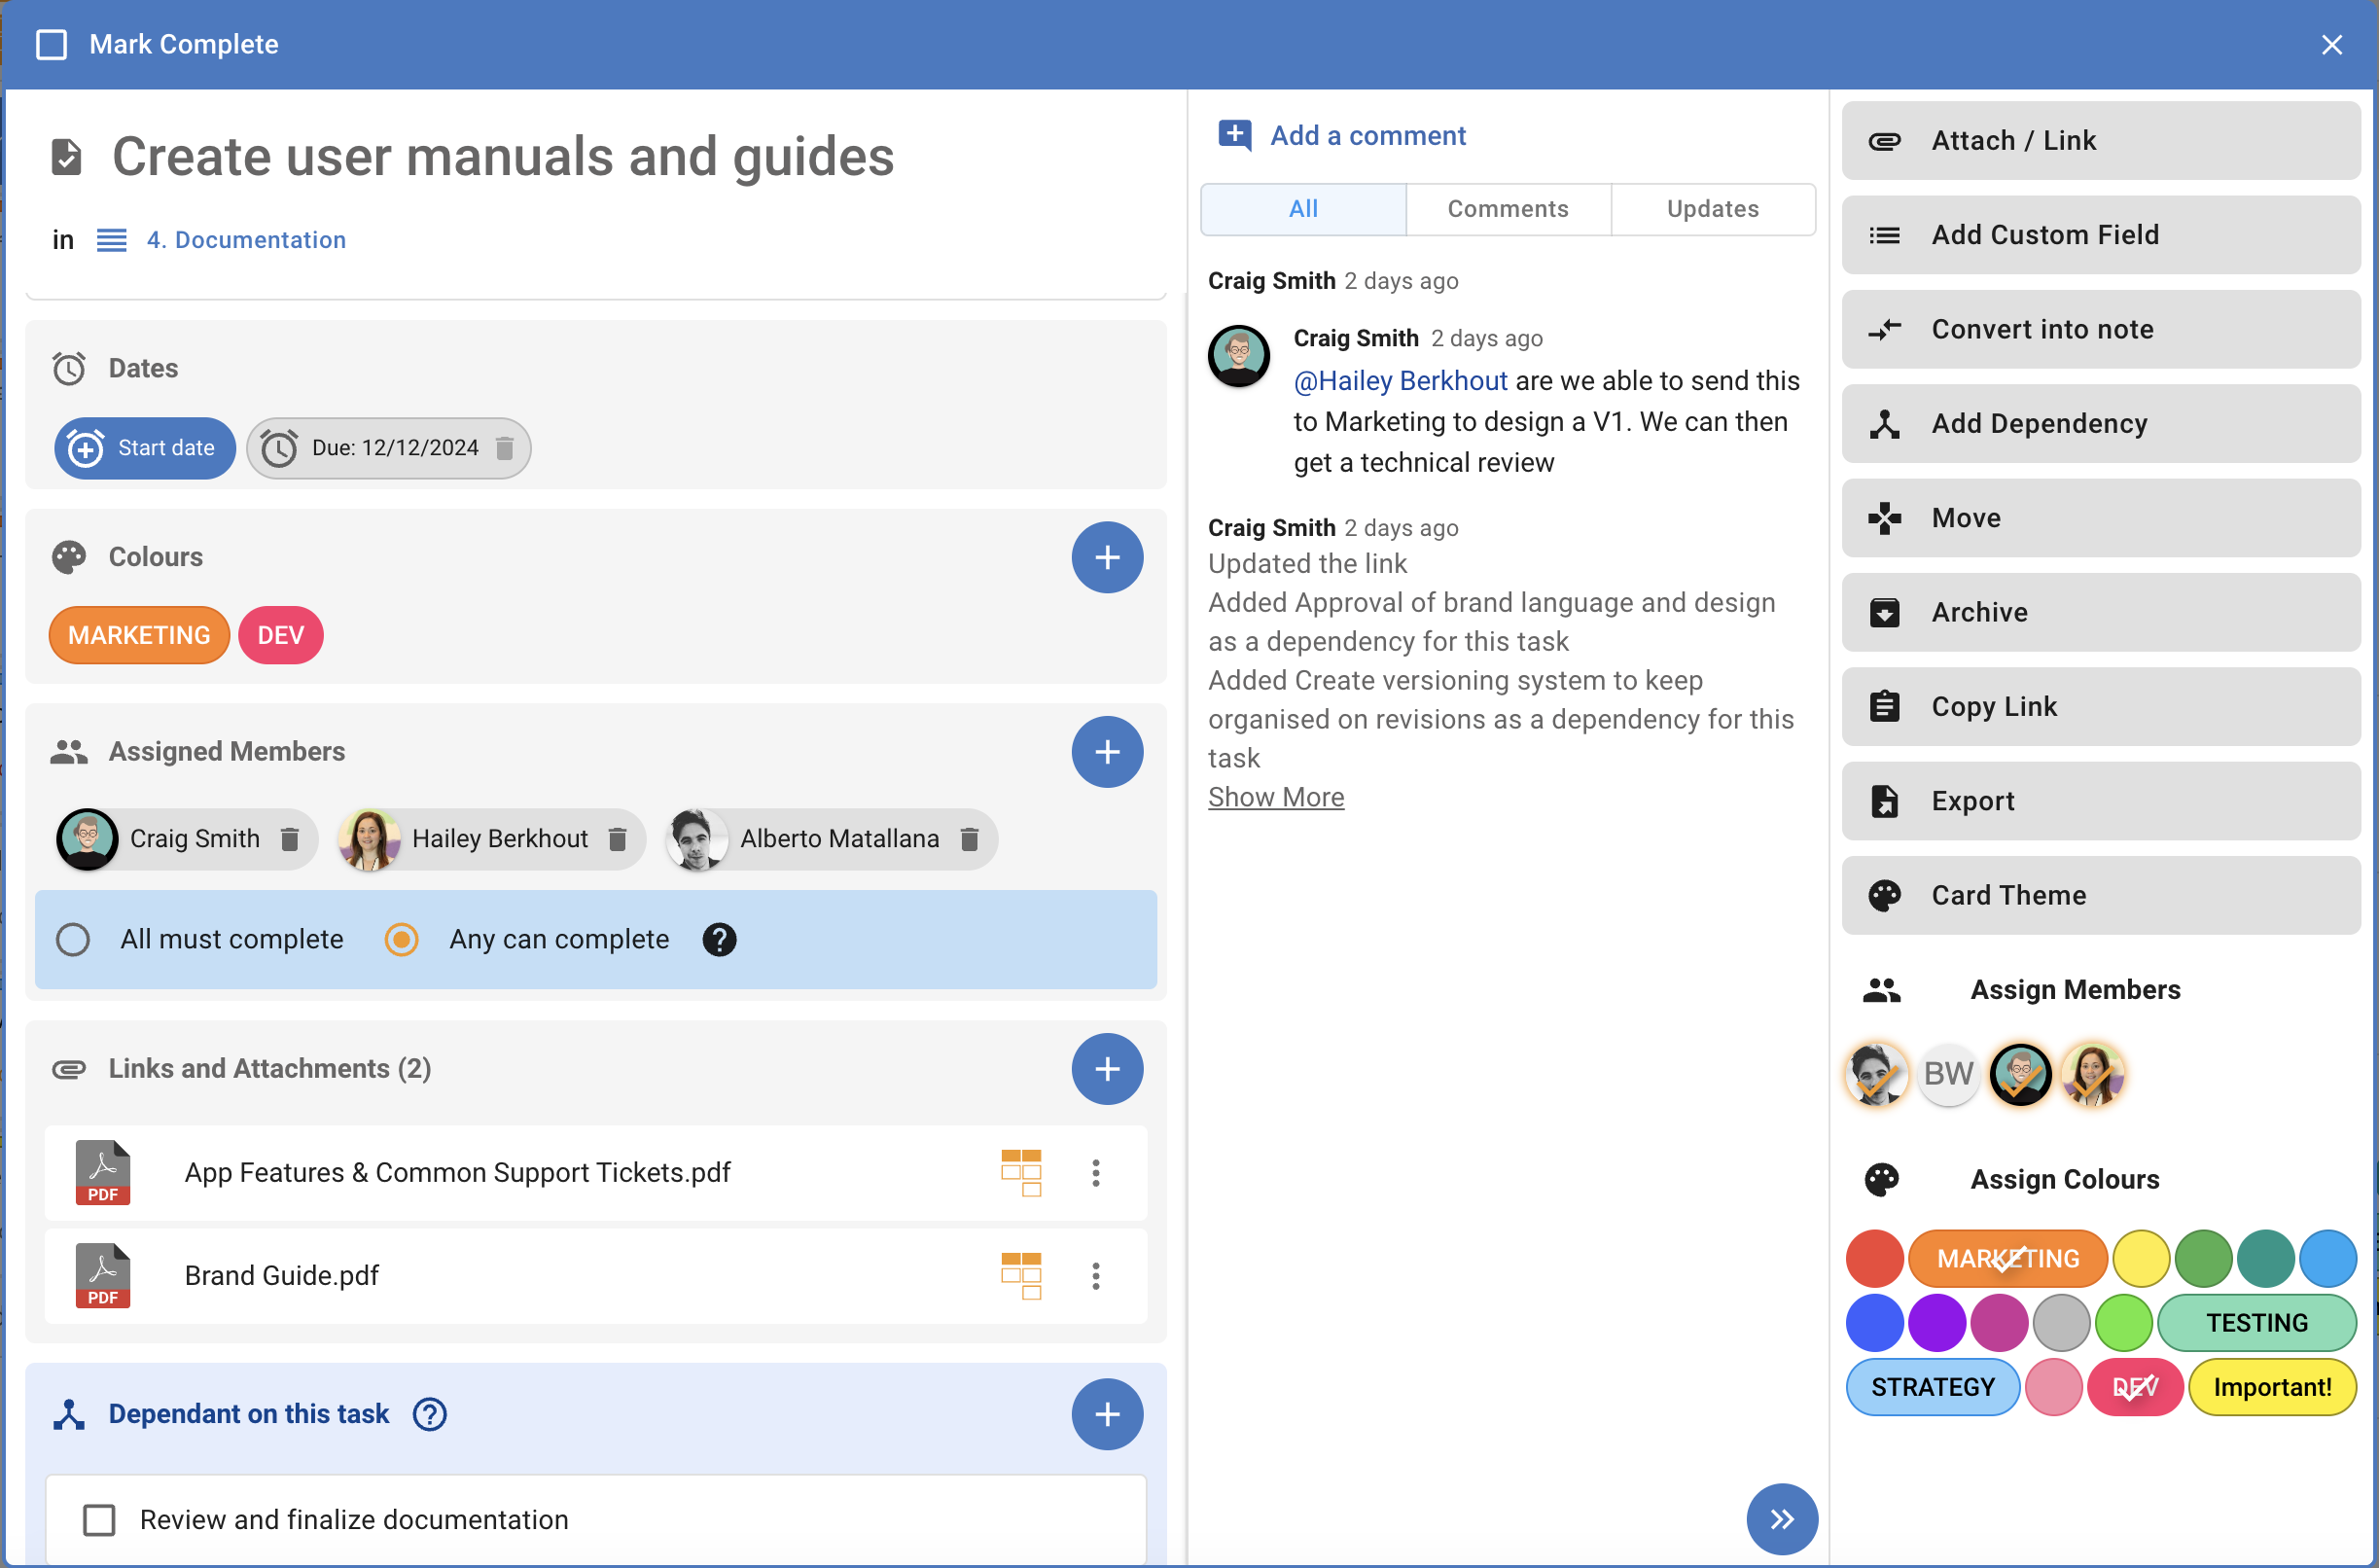Screen dimensions: 2379x1568
Task: Remove Craig Smith with trash icon
Action: [290, 839]
